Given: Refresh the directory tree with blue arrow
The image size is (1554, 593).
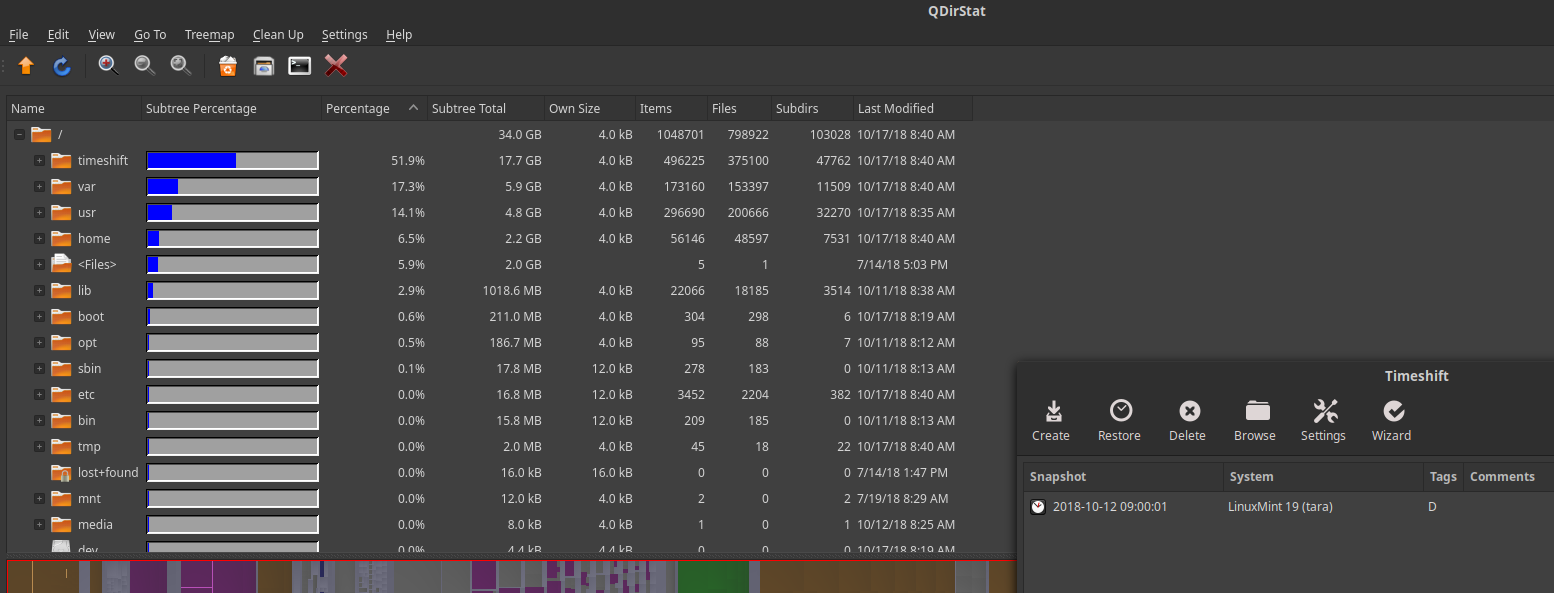Looking at the screenshot, I should (62, 66).
